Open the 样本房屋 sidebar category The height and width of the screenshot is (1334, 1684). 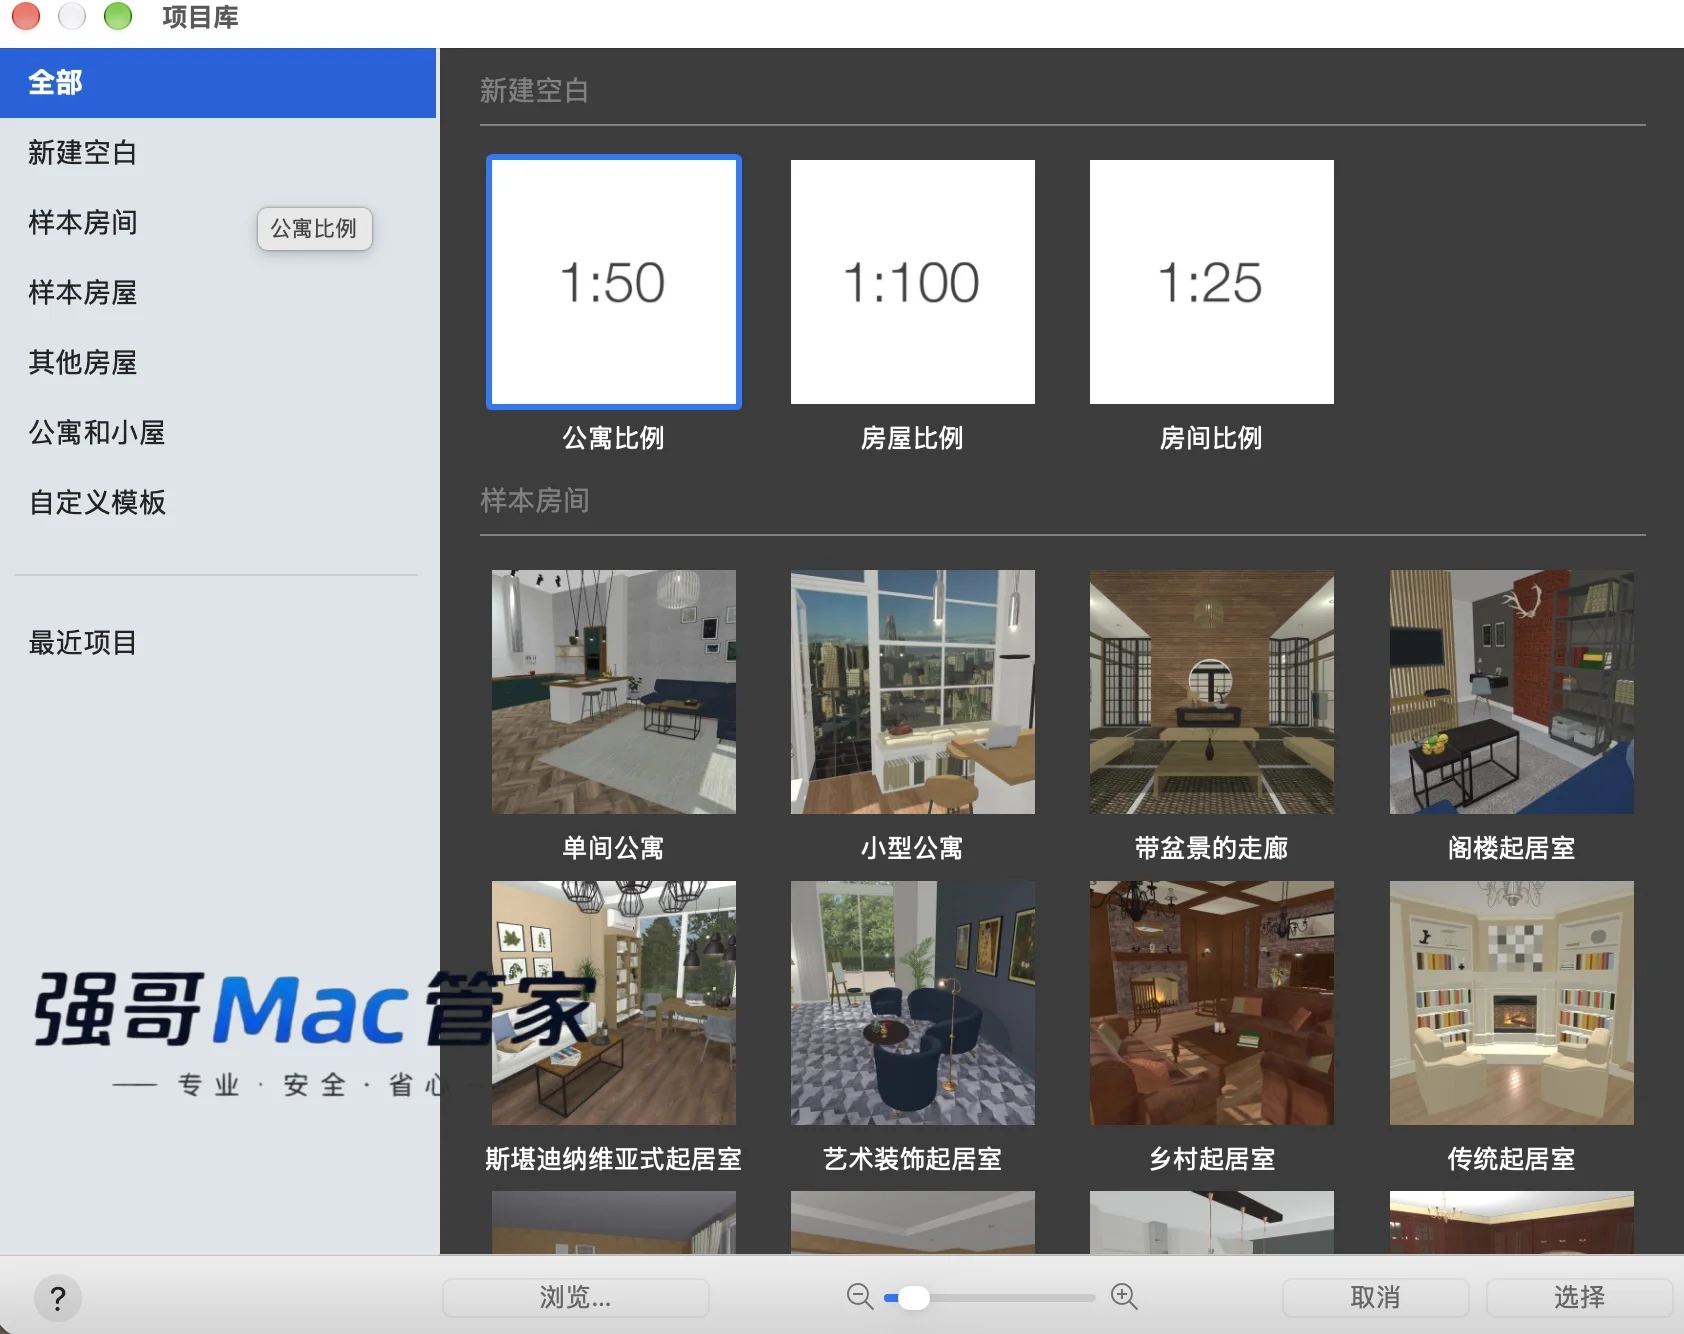click(x=218, y=293)
